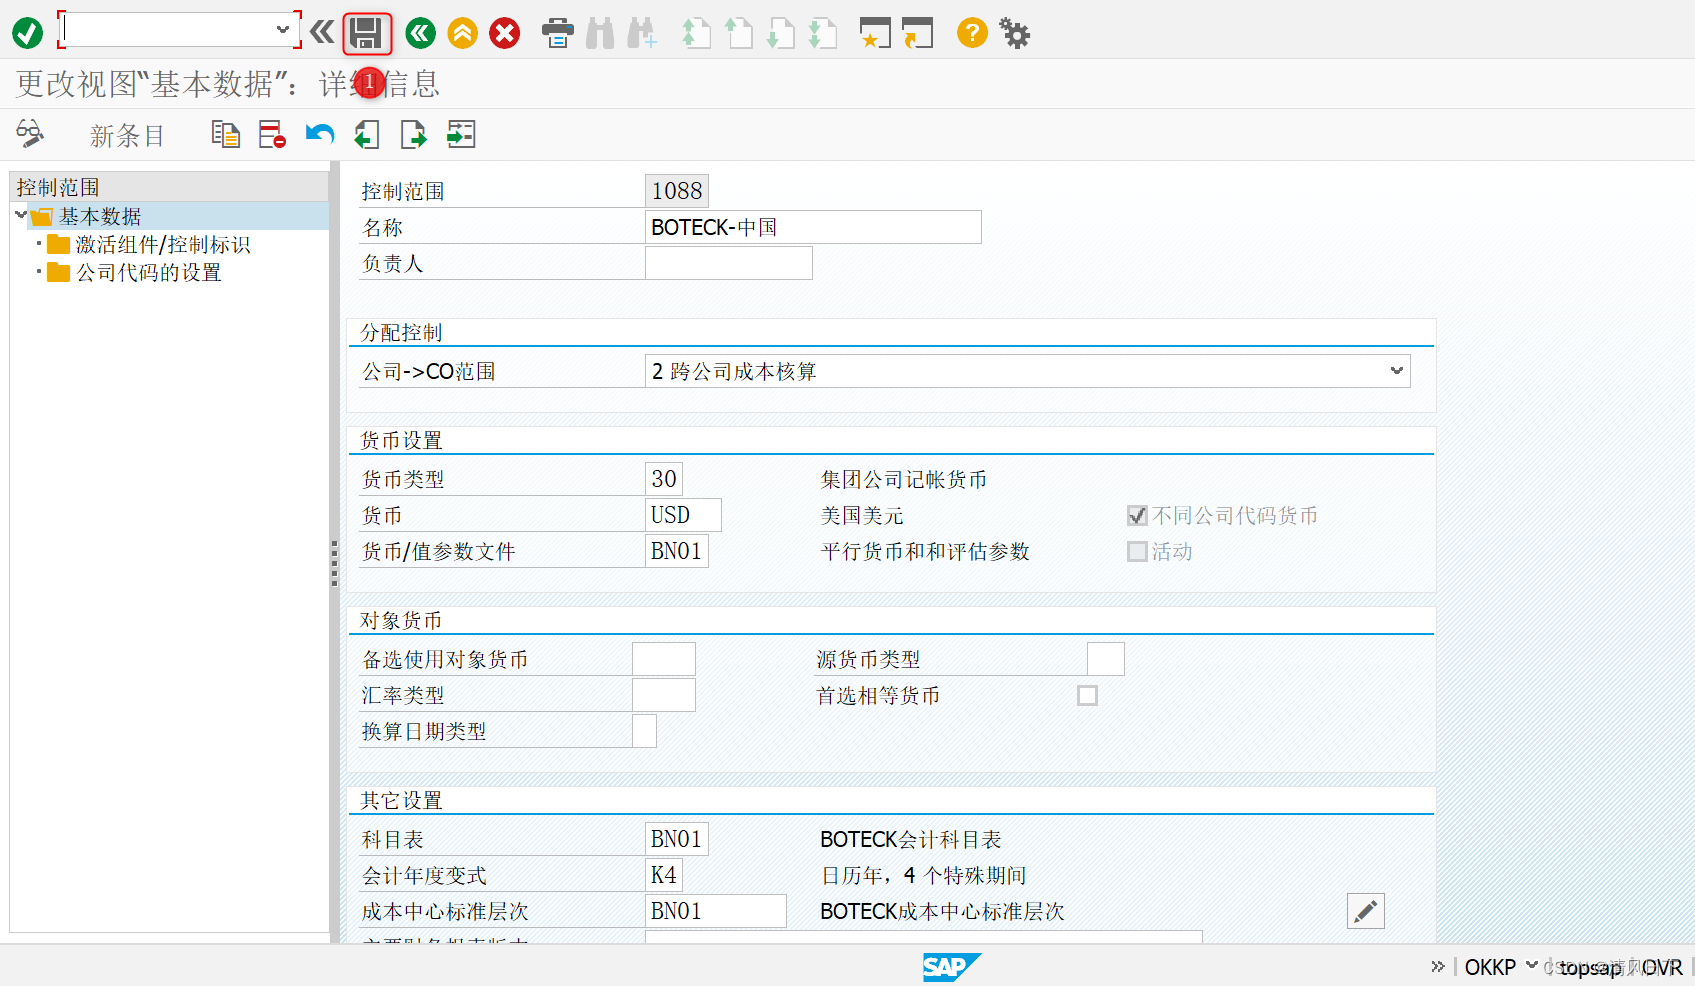Open the 公司->CO范围 dropdown
The height and width of the screenshot is (986, 1695).
pos(1397,371)
